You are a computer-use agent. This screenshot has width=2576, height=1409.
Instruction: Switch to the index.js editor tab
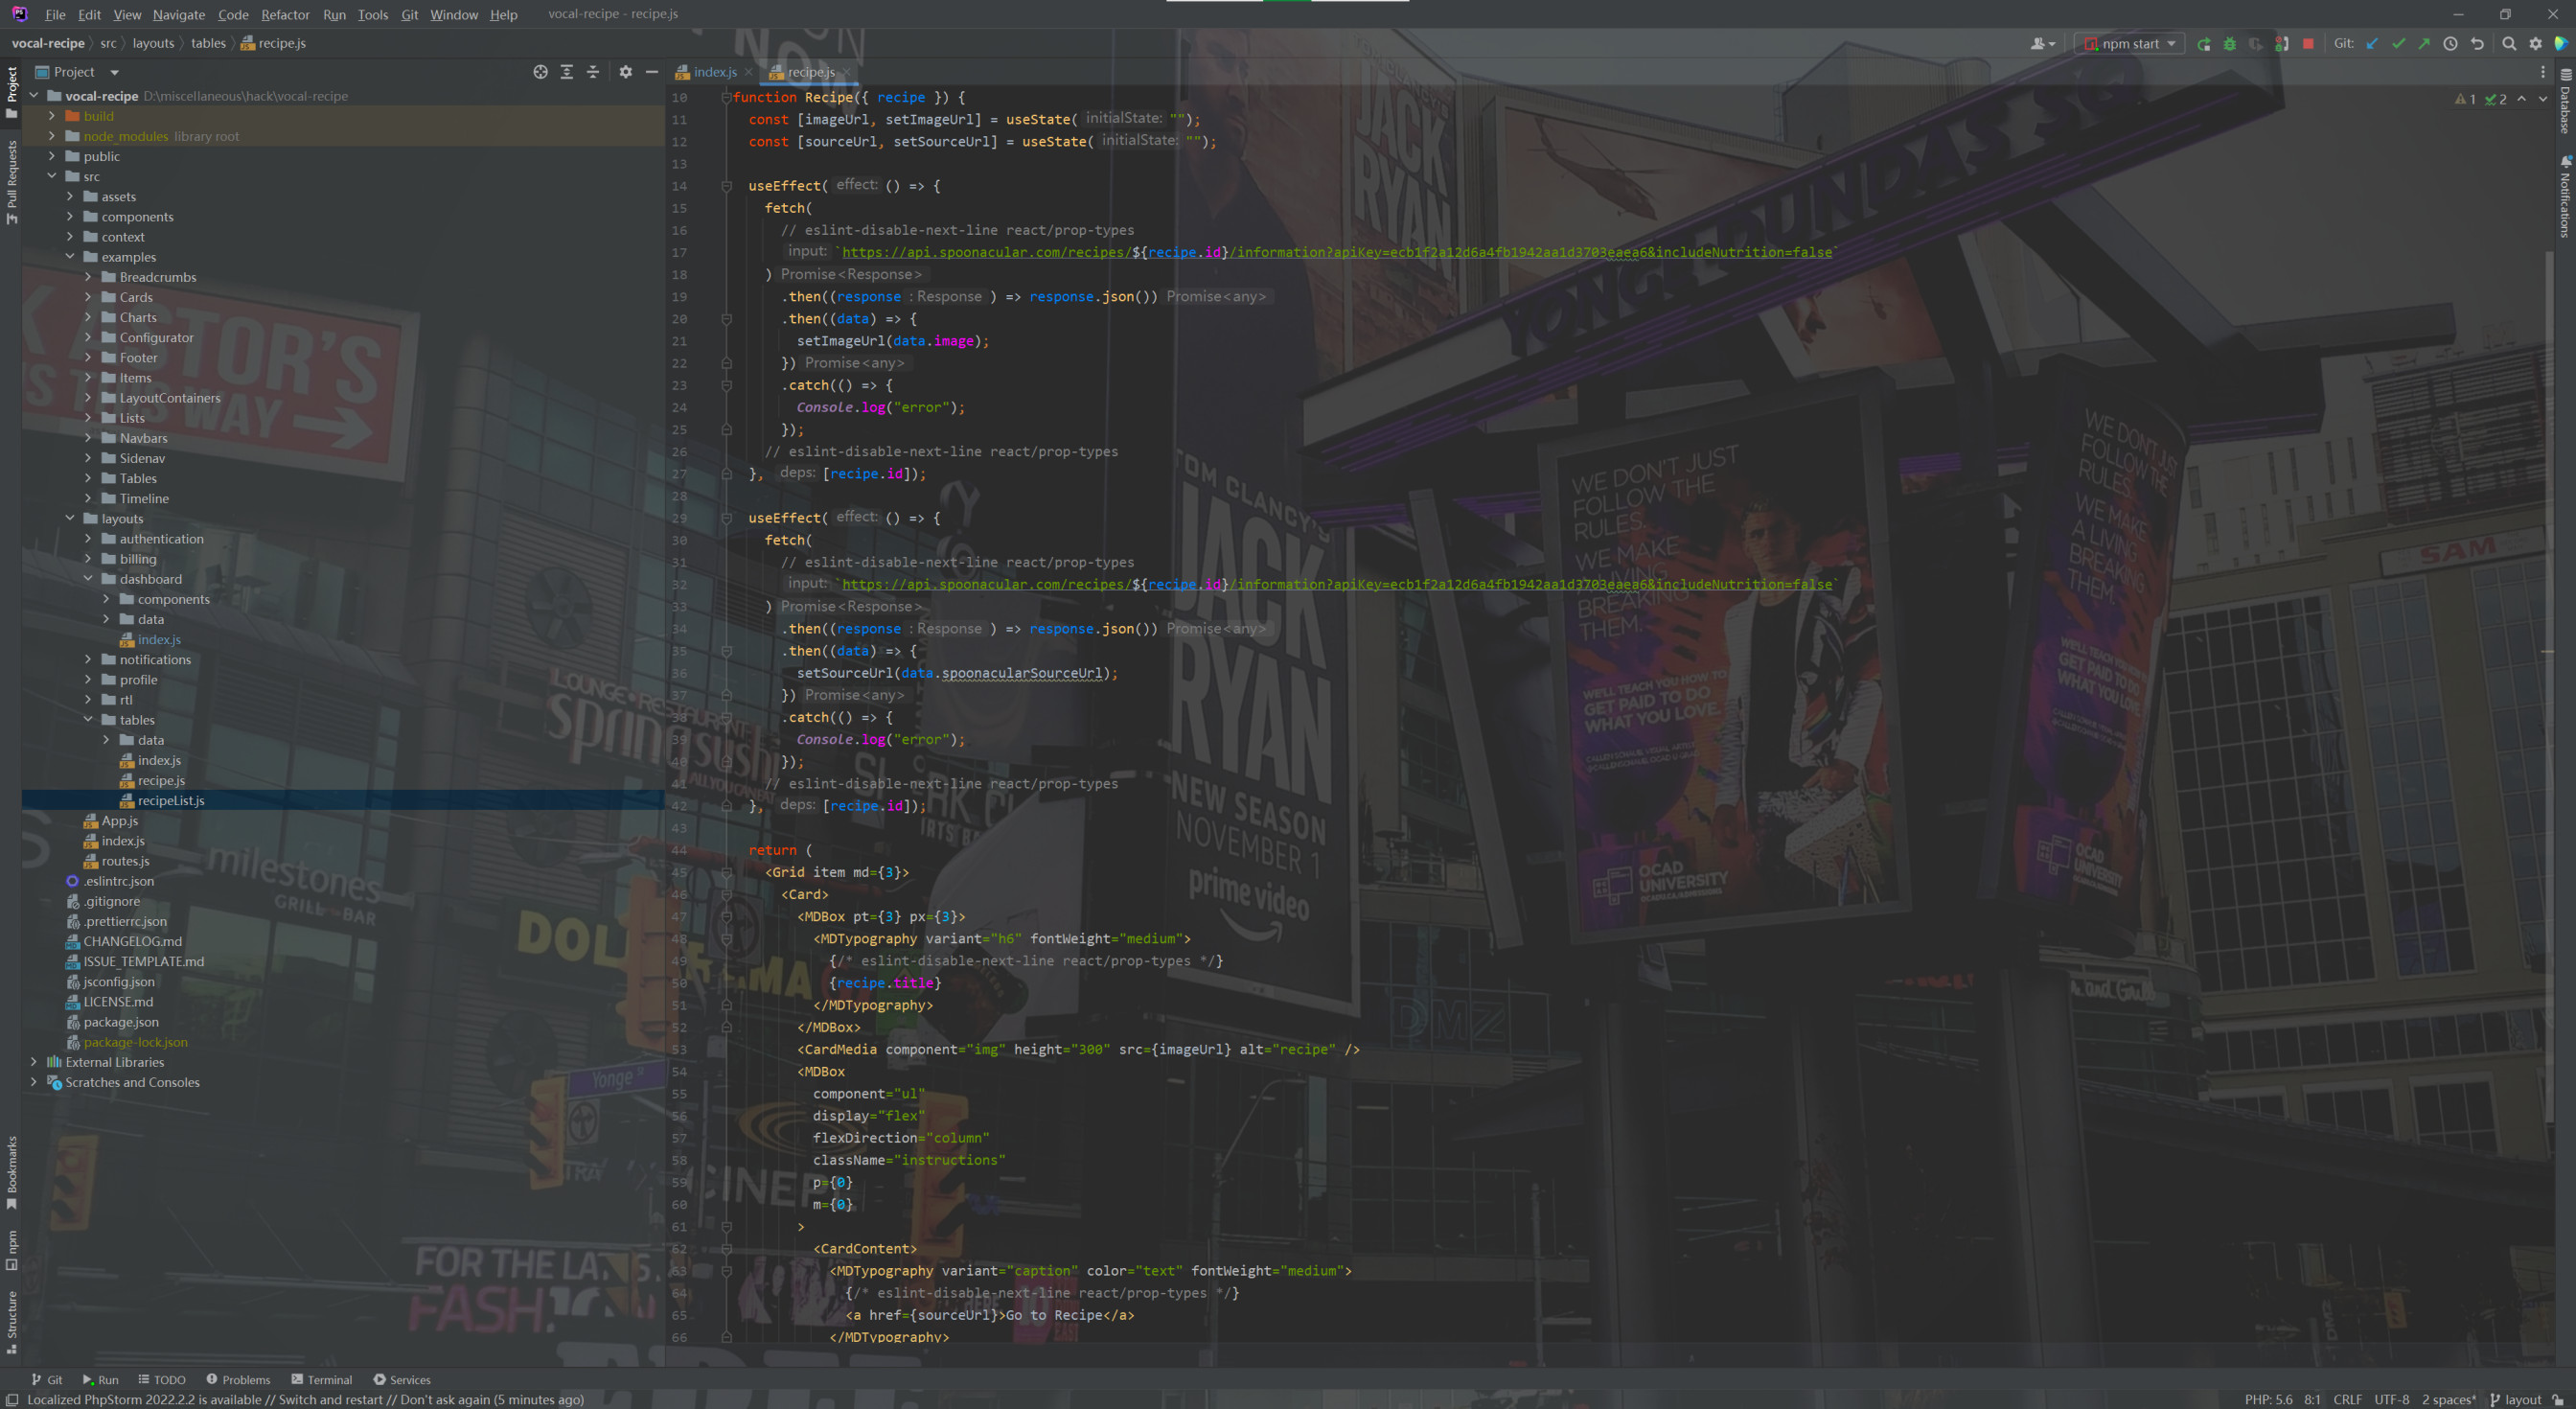tap(715, 72)
